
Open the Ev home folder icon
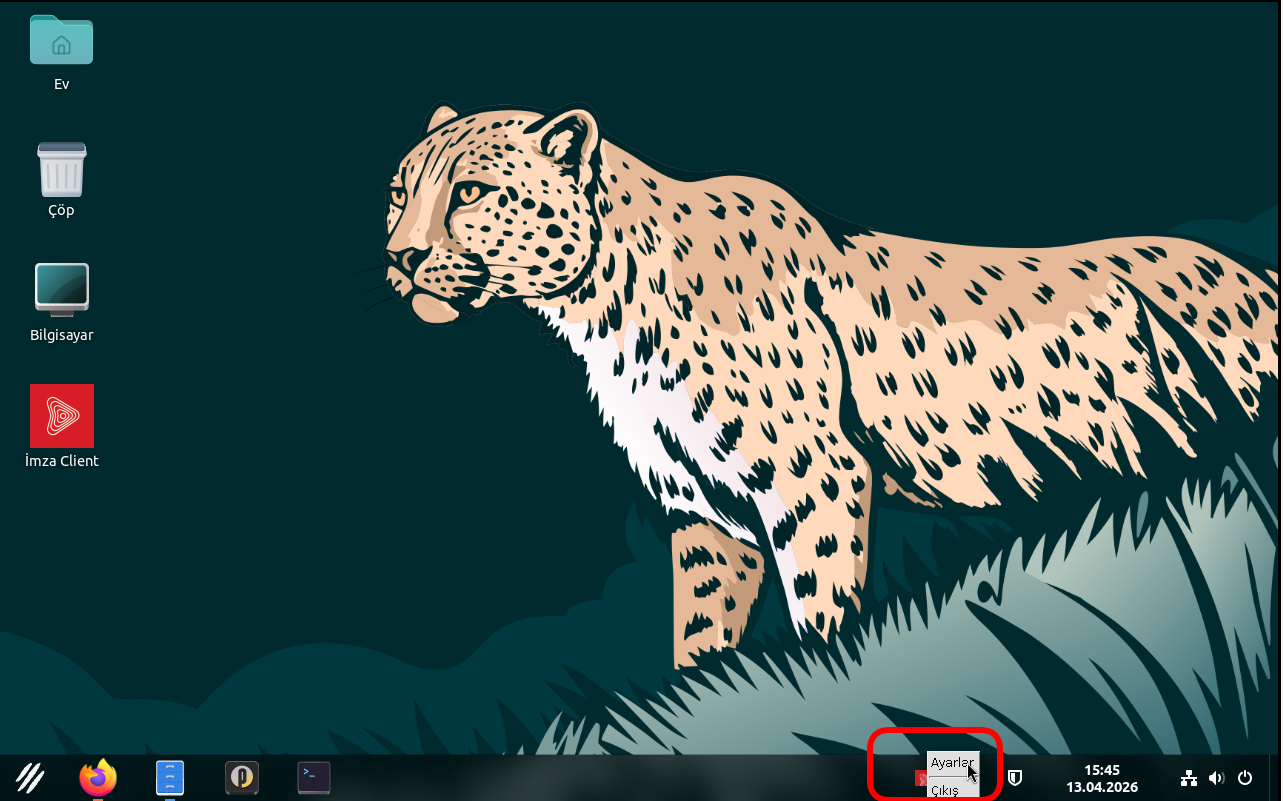[61, 40]
